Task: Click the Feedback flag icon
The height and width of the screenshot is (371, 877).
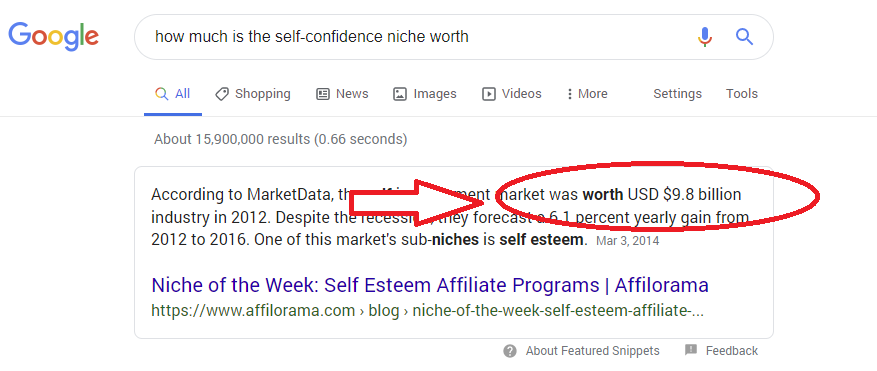Action: click(x=691, y=350)
